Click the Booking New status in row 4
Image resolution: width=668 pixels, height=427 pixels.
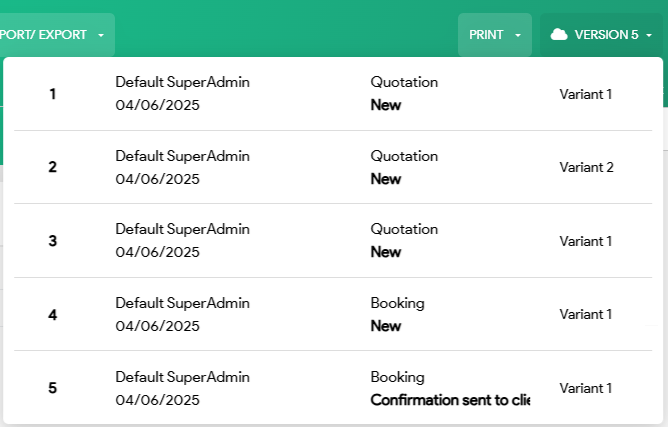[386, 325]
